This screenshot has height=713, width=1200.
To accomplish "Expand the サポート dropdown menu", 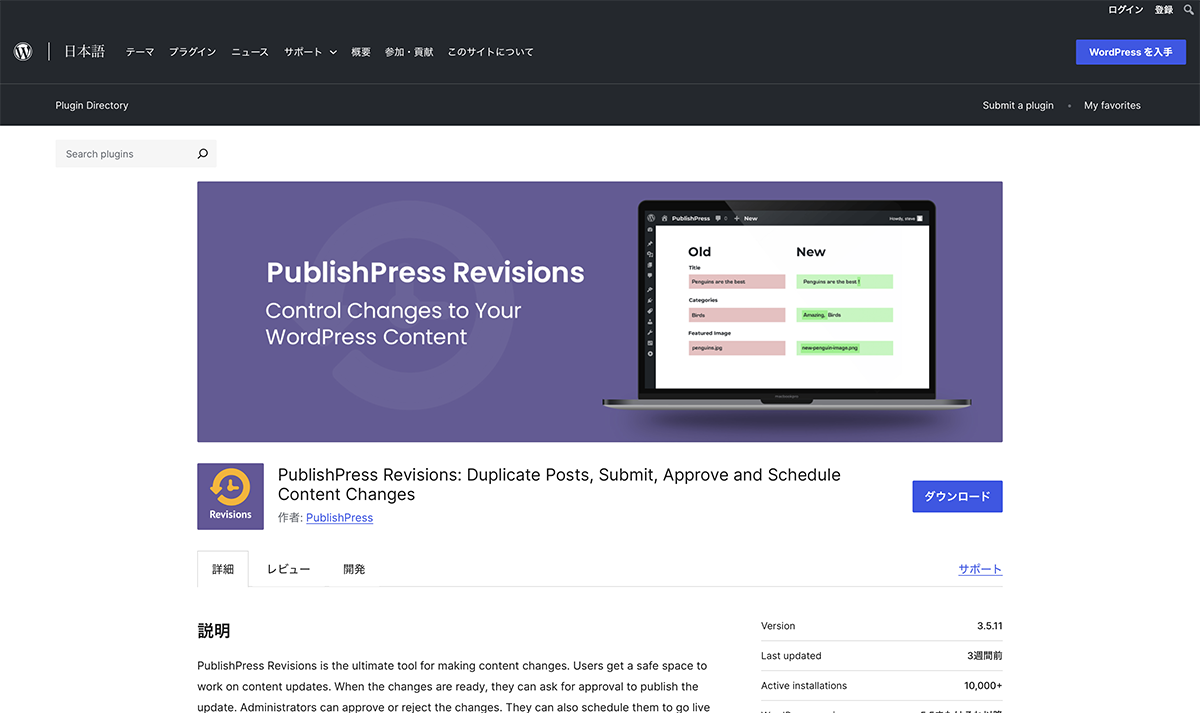I will tap(310, 52).
